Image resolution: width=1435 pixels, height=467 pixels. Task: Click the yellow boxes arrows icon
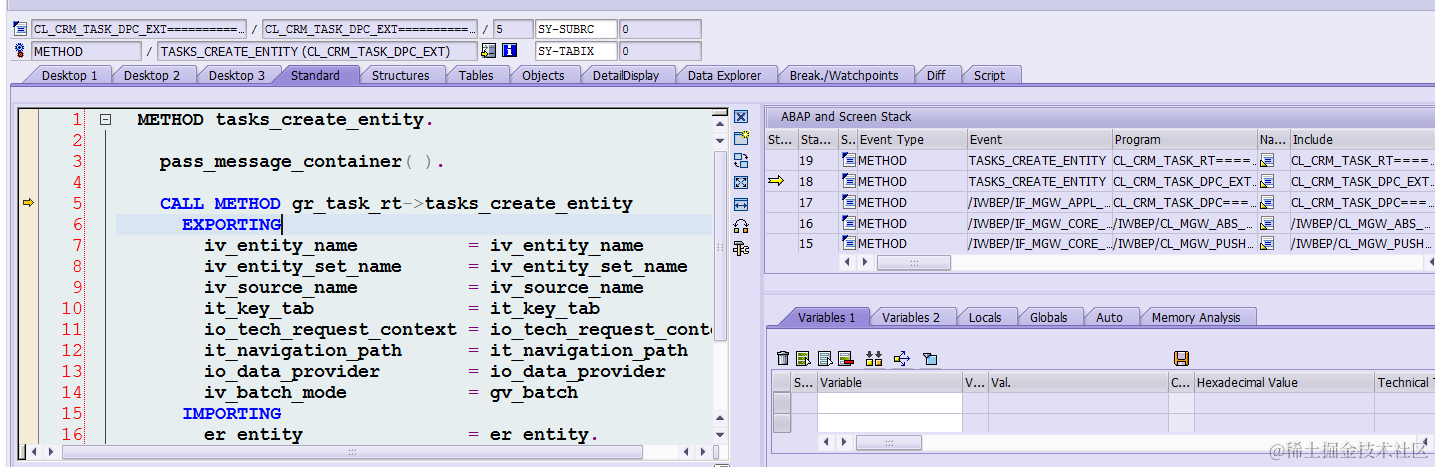point(874,358)
